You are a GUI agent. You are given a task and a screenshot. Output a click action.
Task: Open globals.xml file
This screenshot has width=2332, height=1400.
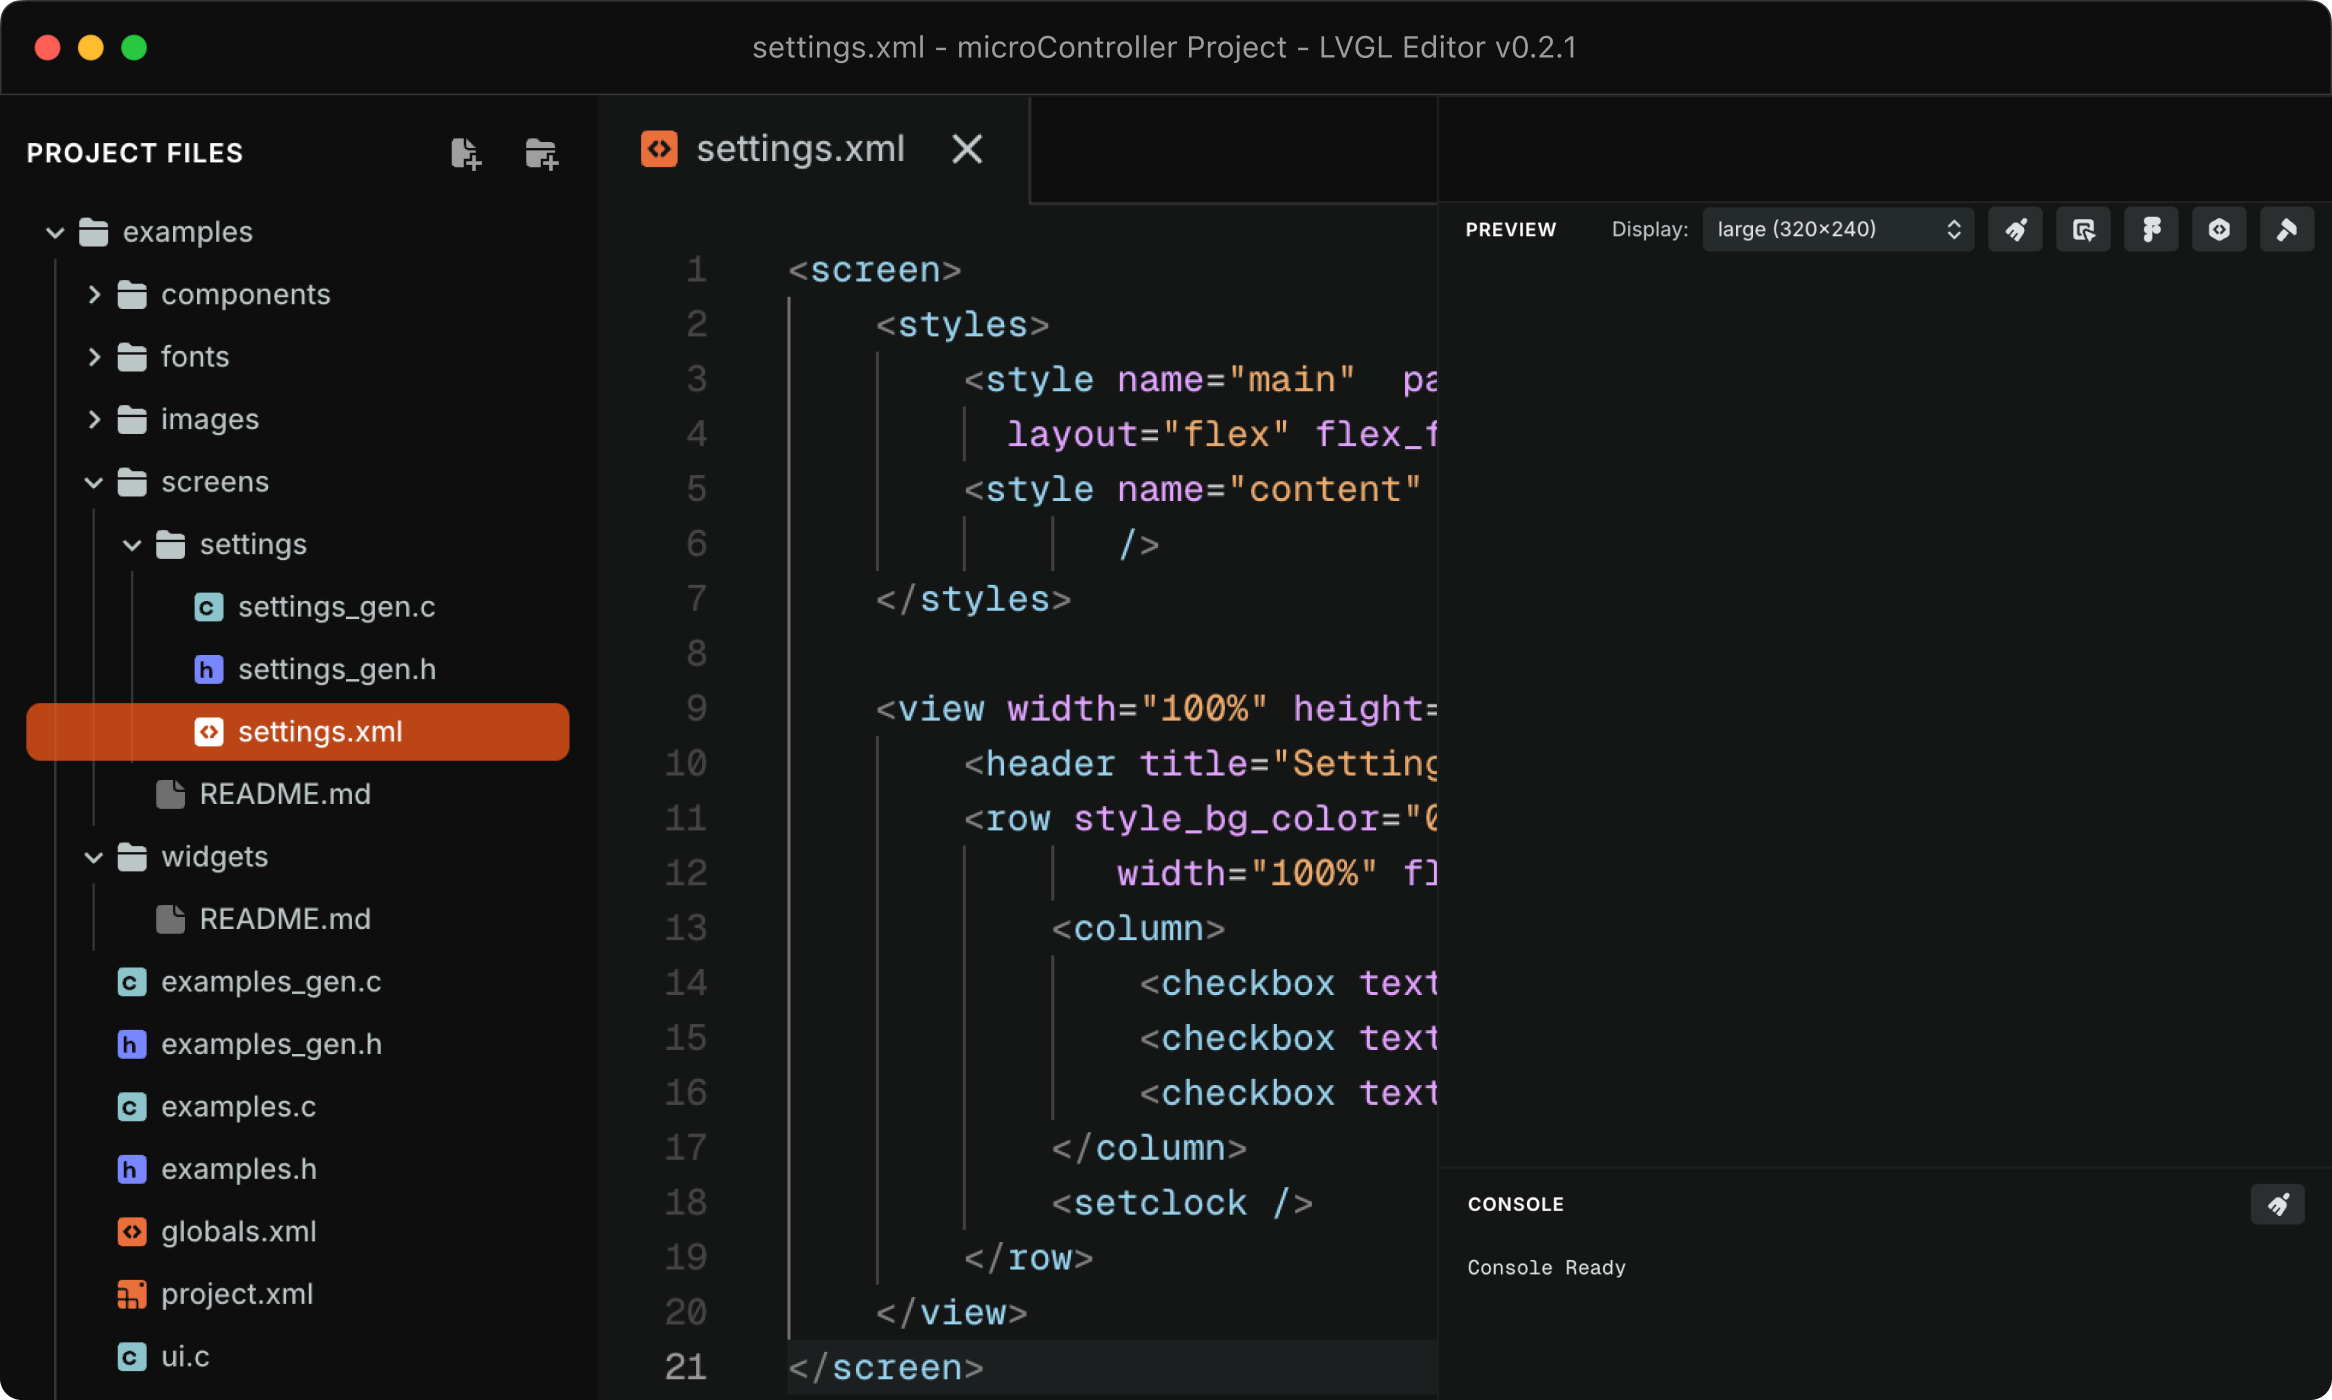(239, 1232)
